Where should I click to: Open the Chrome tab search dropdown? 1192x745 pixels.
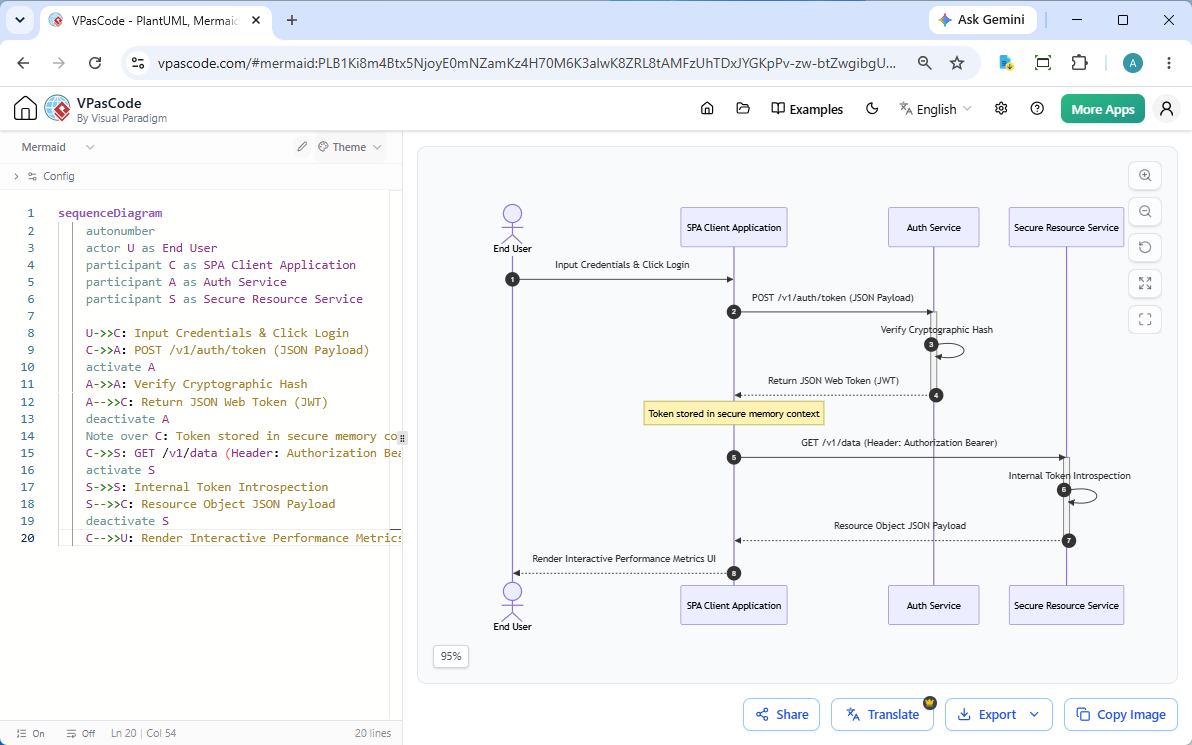click(20, 21)
